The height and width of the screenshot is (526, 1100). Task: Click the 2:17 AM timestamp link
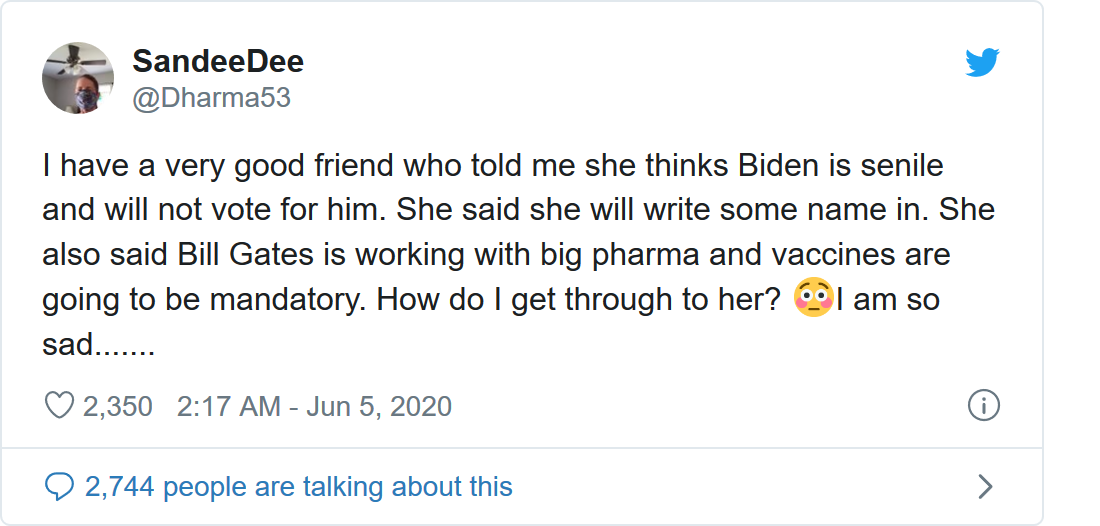(229, 407)
